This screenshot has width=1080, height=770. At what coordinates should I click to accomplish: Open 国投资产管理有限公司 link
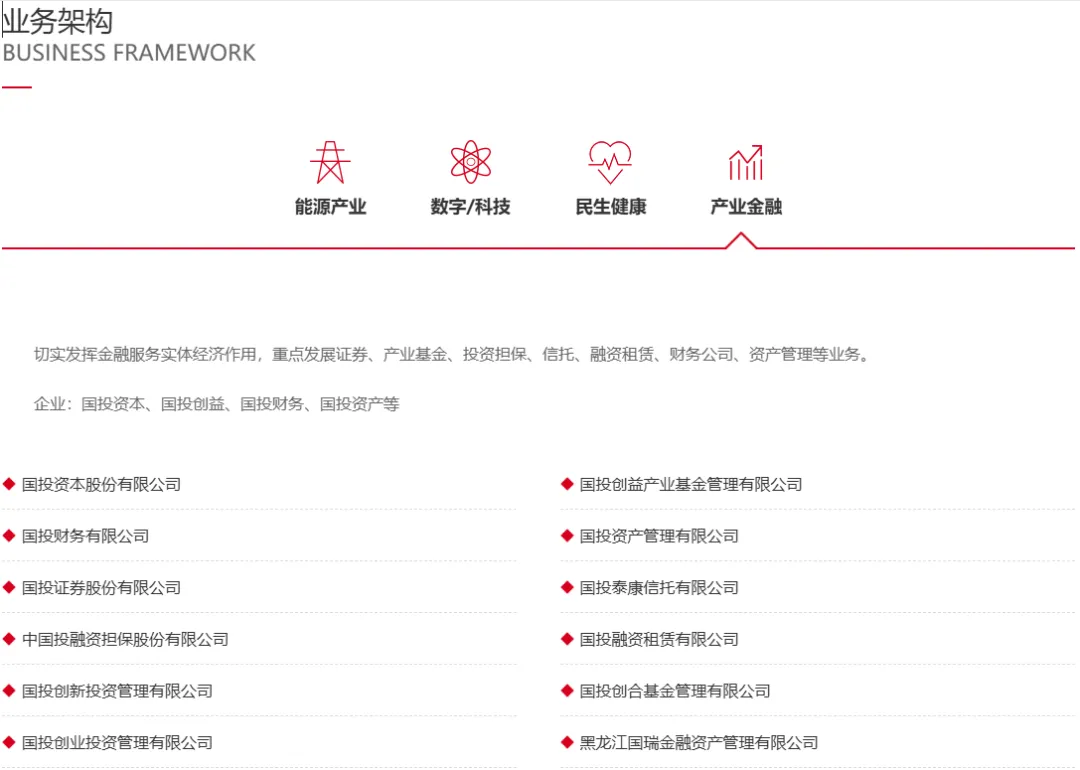659,537
